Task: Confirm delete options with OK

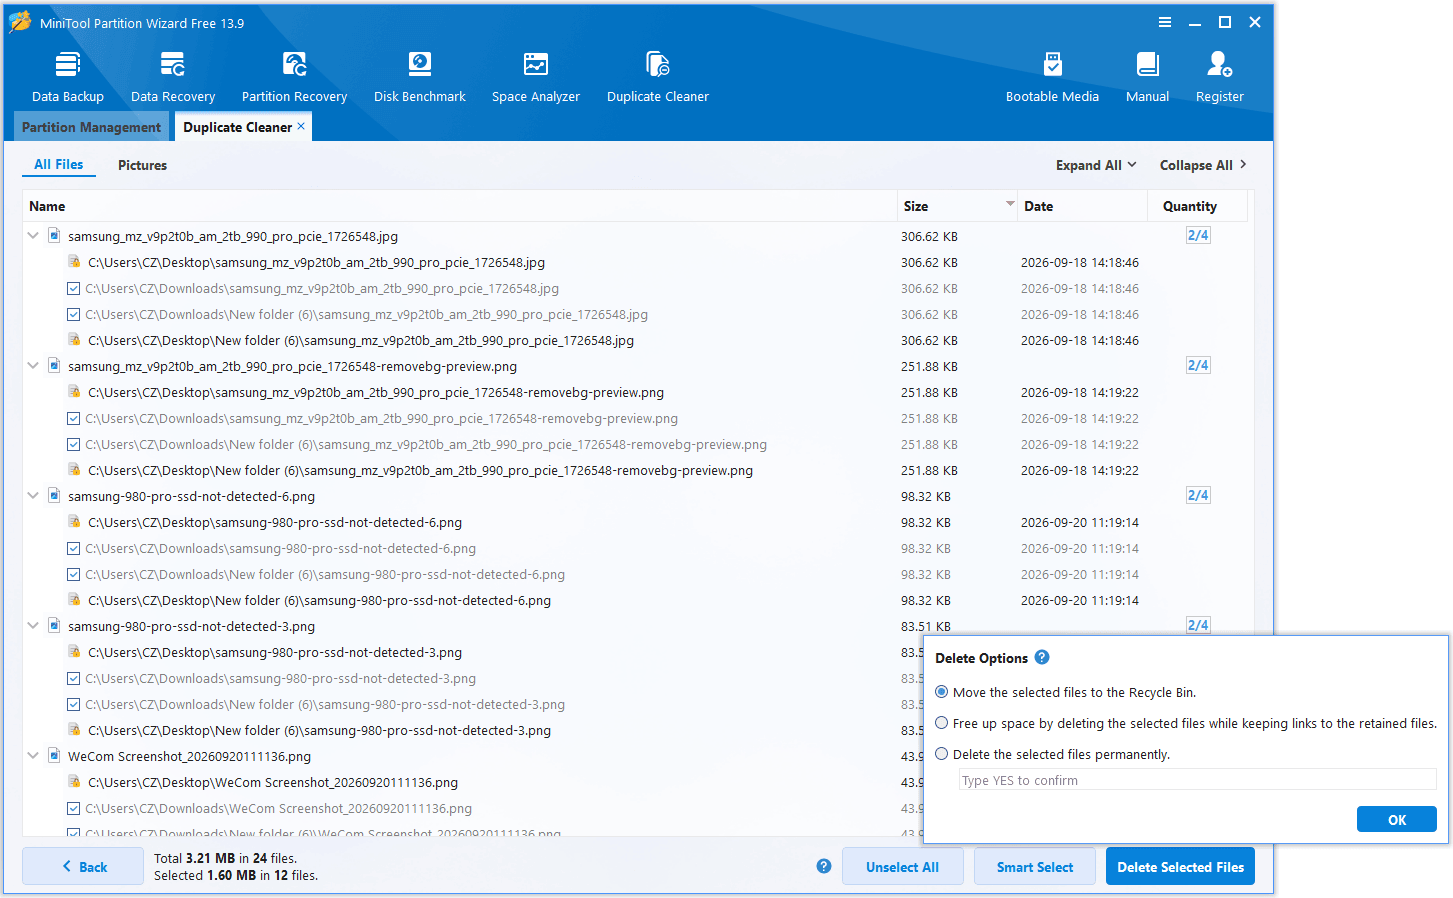Action: (x=1397, y=819)
